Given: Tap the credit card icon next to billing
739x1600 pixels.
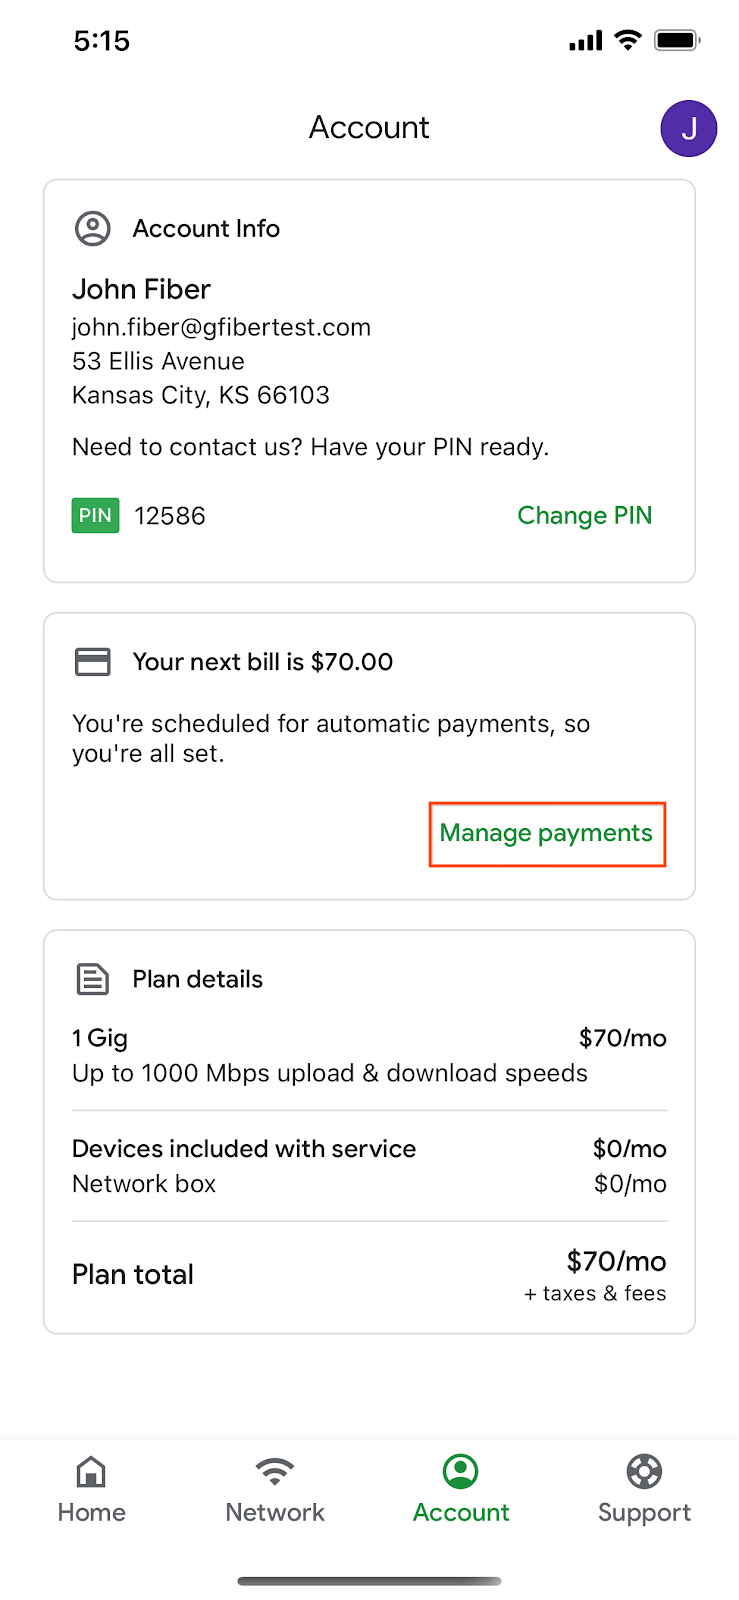Looking at the screenshot, I should pos(93,661).
